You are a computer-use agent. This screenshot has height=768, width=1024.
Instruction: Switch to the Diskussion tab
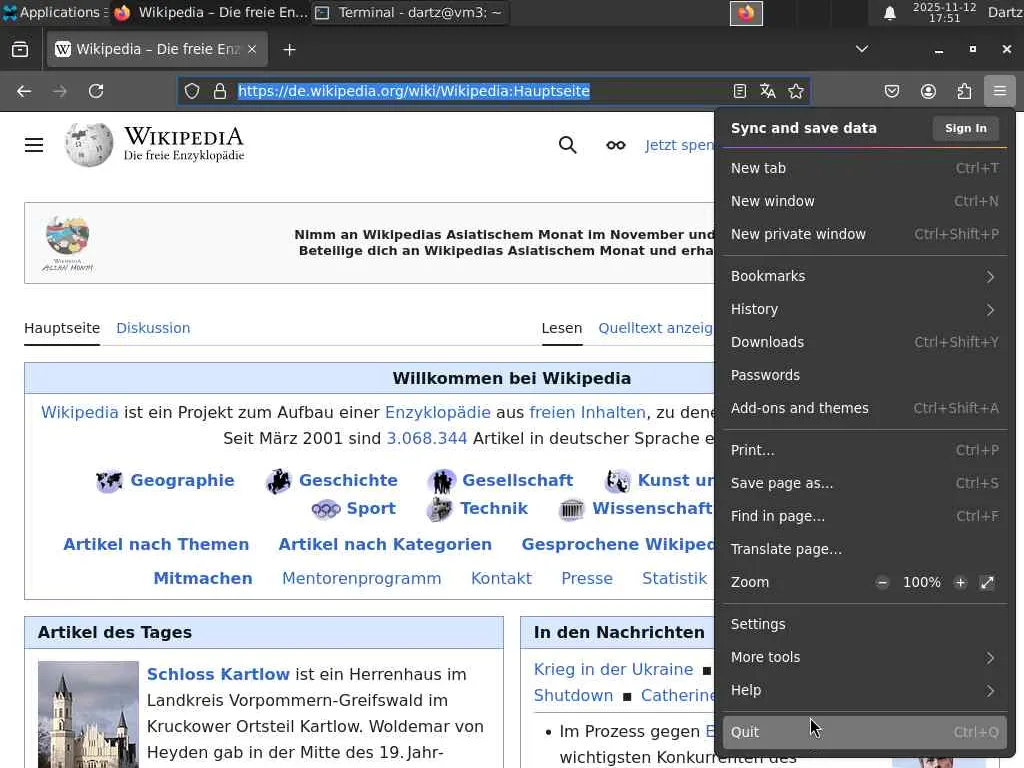click(x=153, y=328)
